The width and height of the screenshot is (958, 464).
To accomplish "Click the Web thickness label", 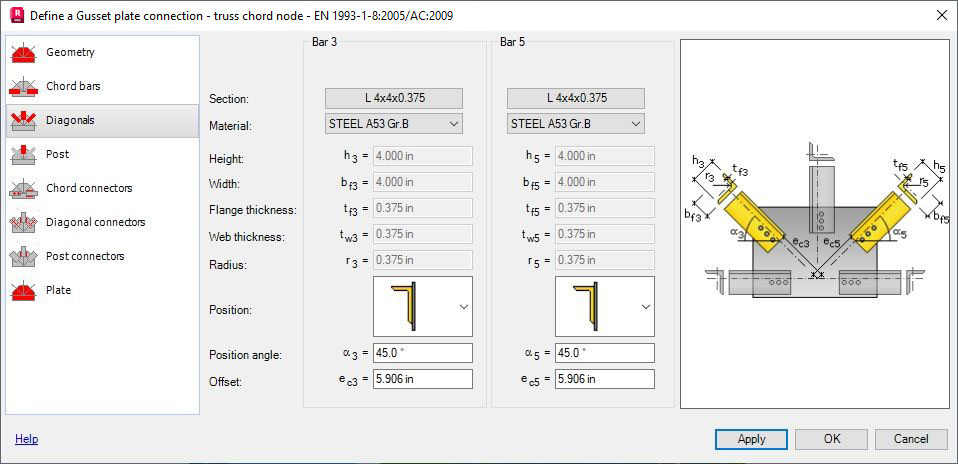I will pyautogui.click(x=247, y=237).
